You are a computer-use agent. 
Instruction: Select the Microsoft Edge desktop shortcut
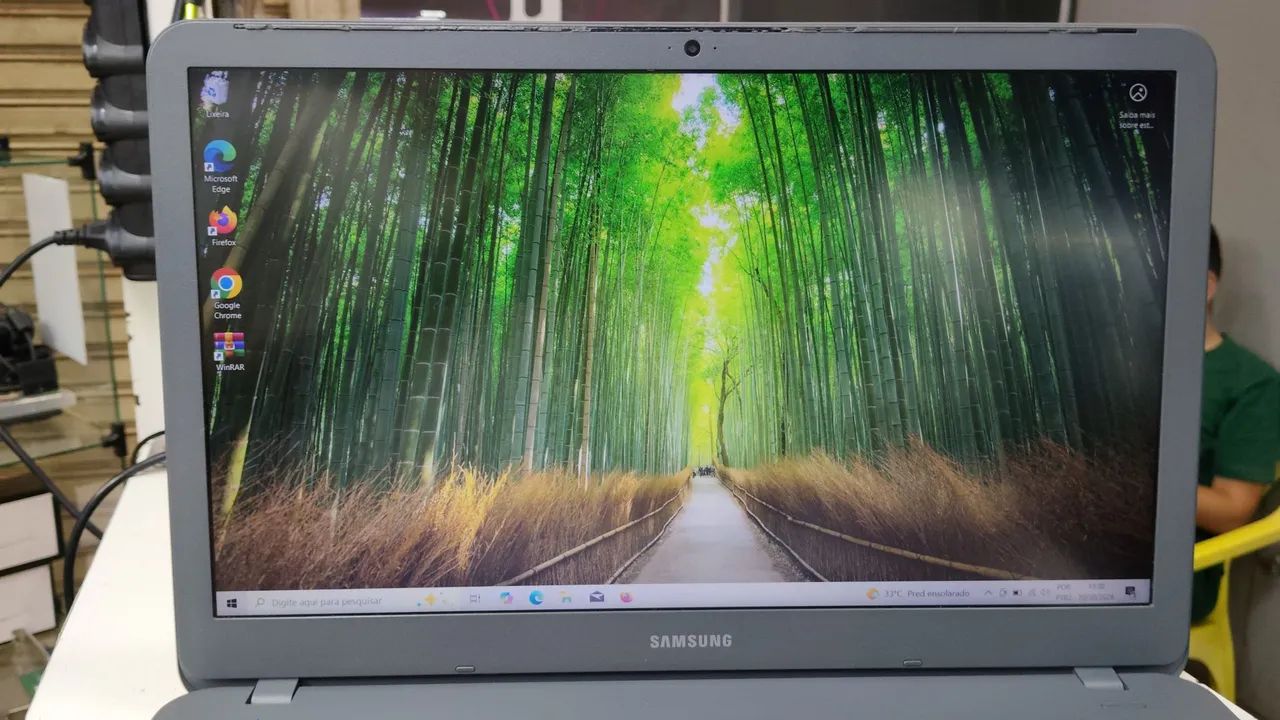tap(220, 166)
